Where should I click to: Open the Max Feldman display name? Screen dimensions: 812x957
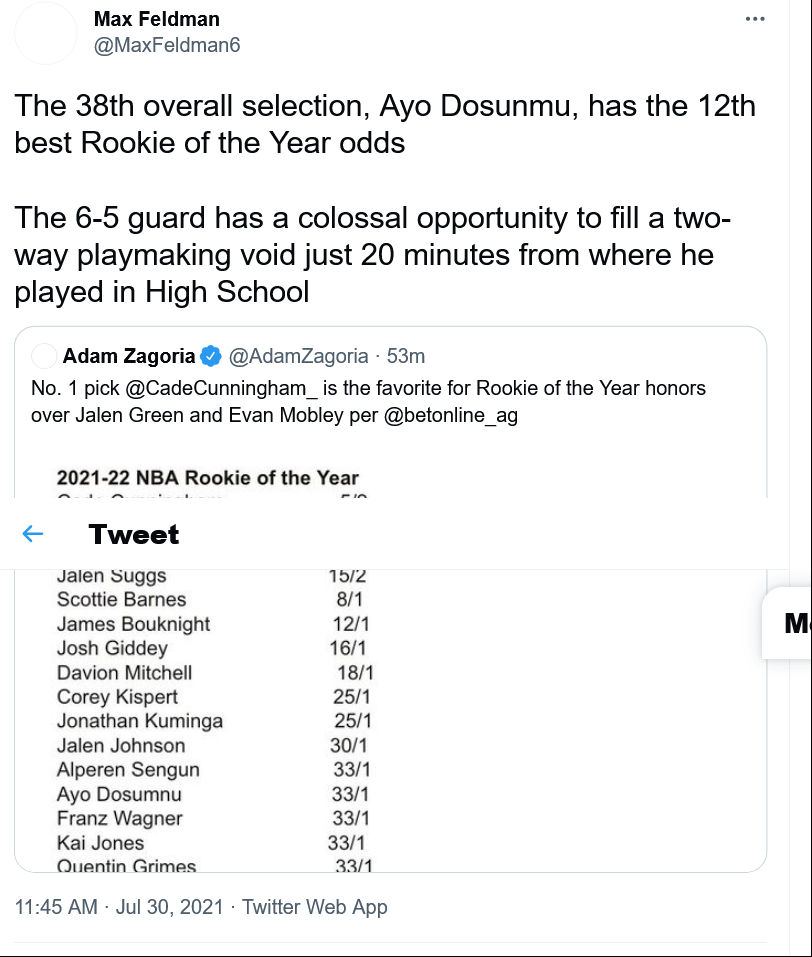(156, 19)
